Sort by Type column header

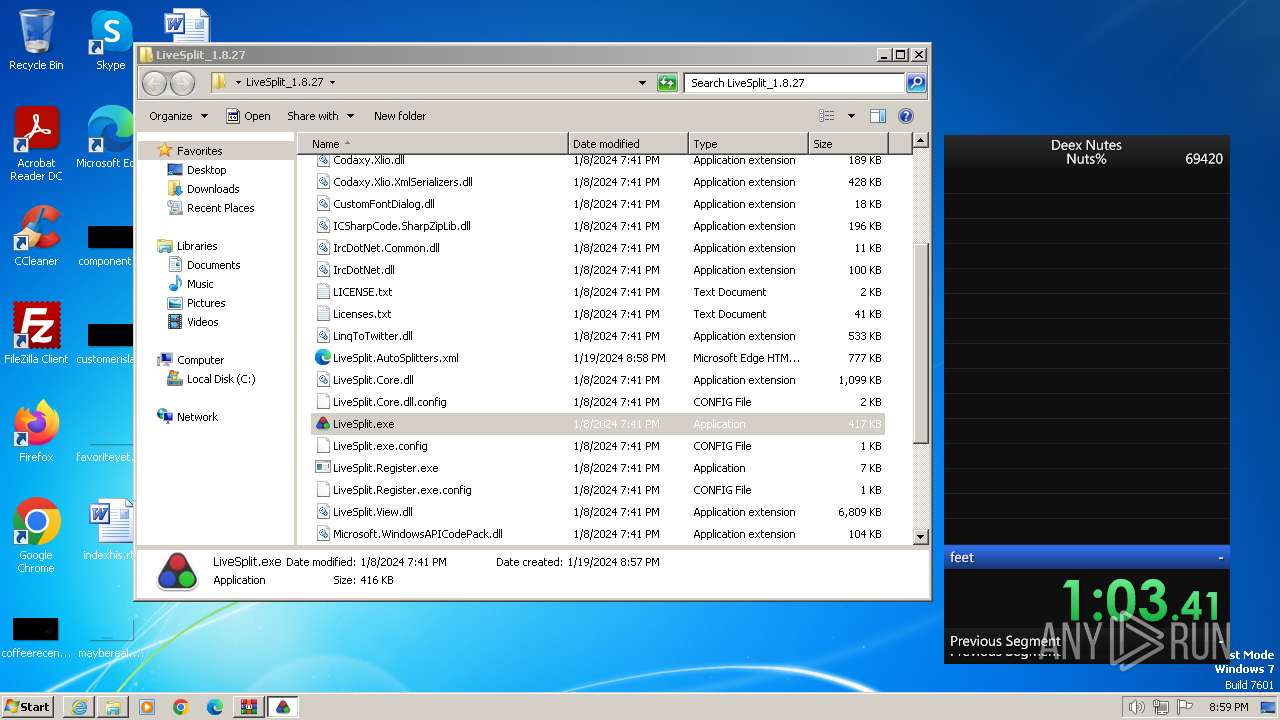tap(748, 144)
